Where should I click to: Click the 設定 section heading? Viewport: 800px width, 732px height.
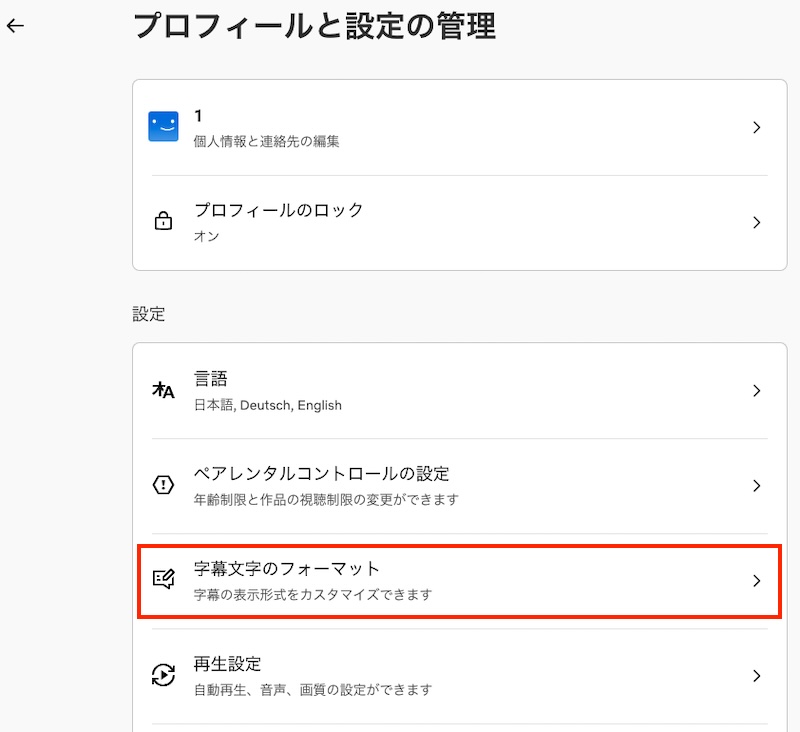[x=148, y=314]
